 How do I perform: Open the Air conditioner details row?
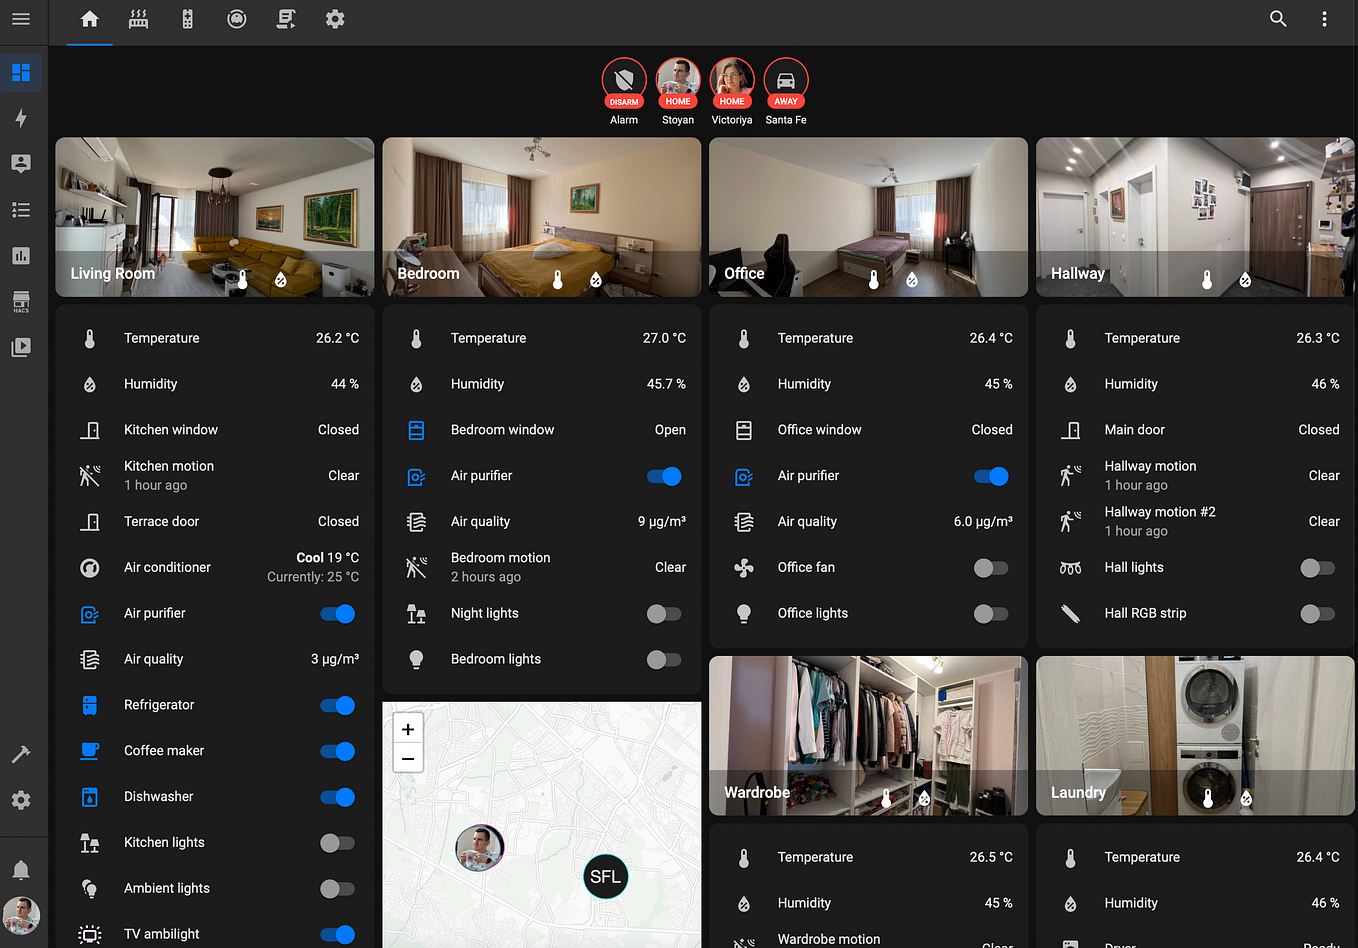[215, 568]
